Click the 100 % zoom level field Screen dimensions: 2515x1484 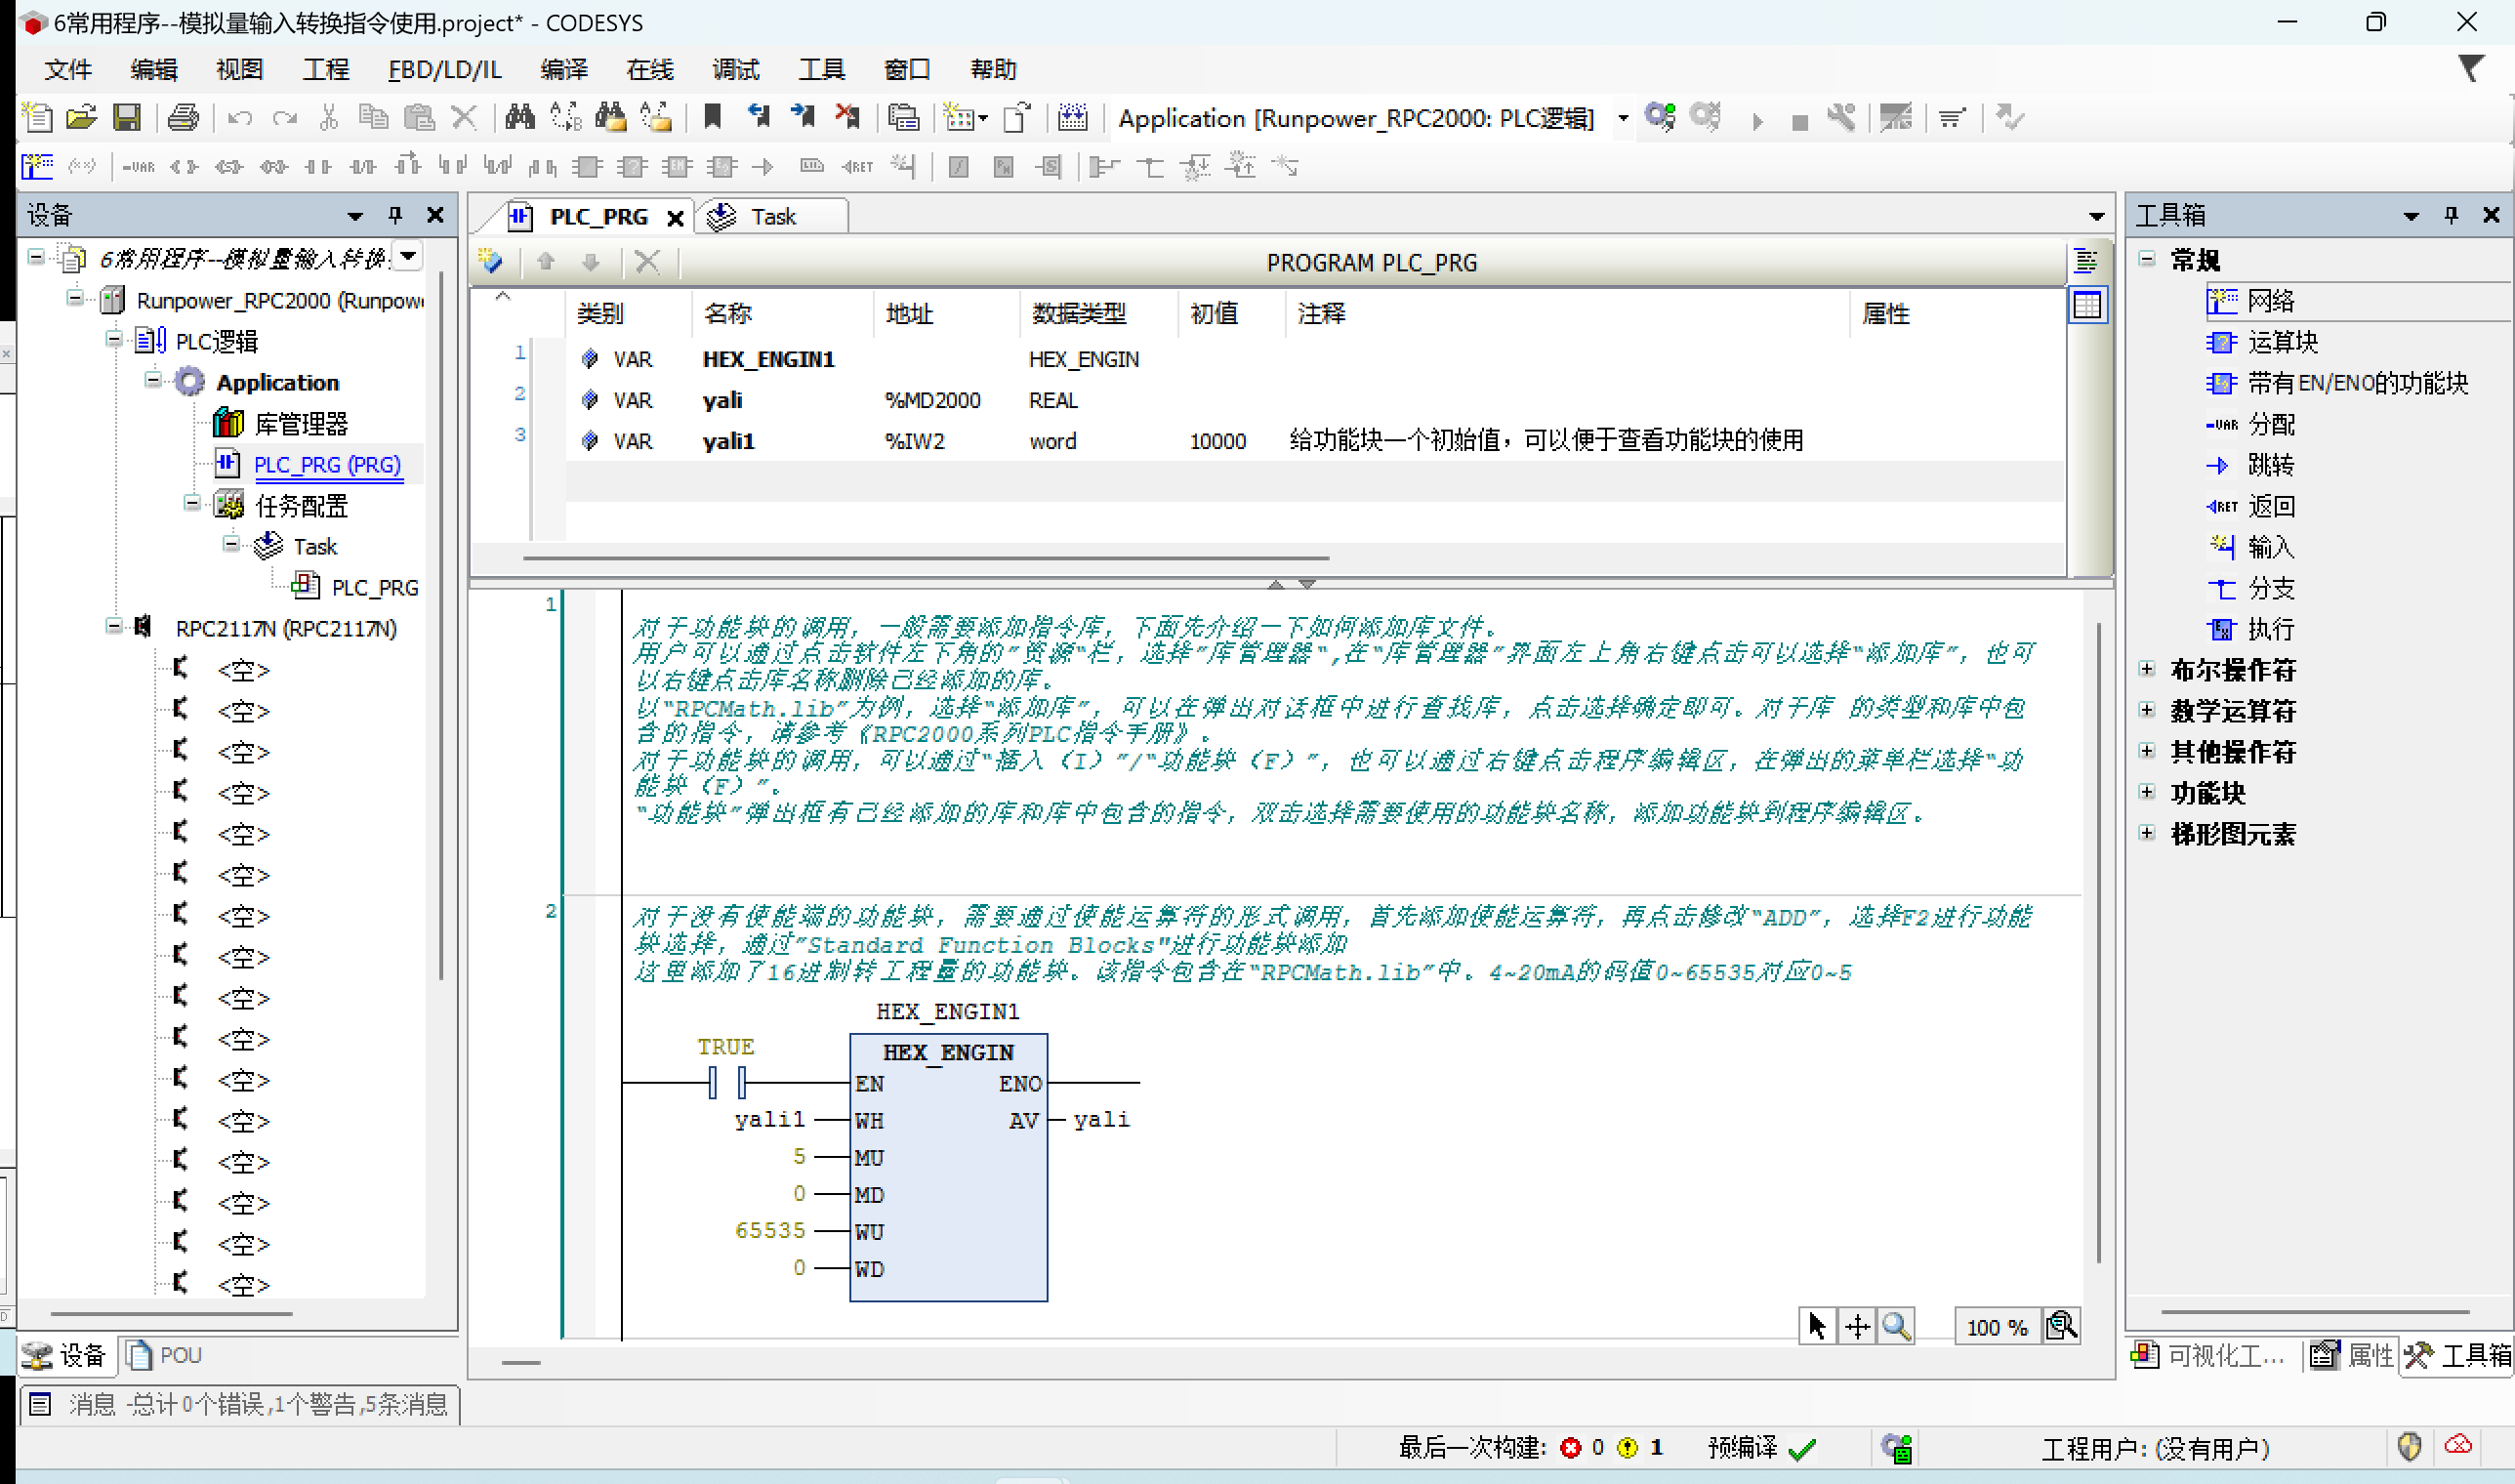pos(1997,1327)
